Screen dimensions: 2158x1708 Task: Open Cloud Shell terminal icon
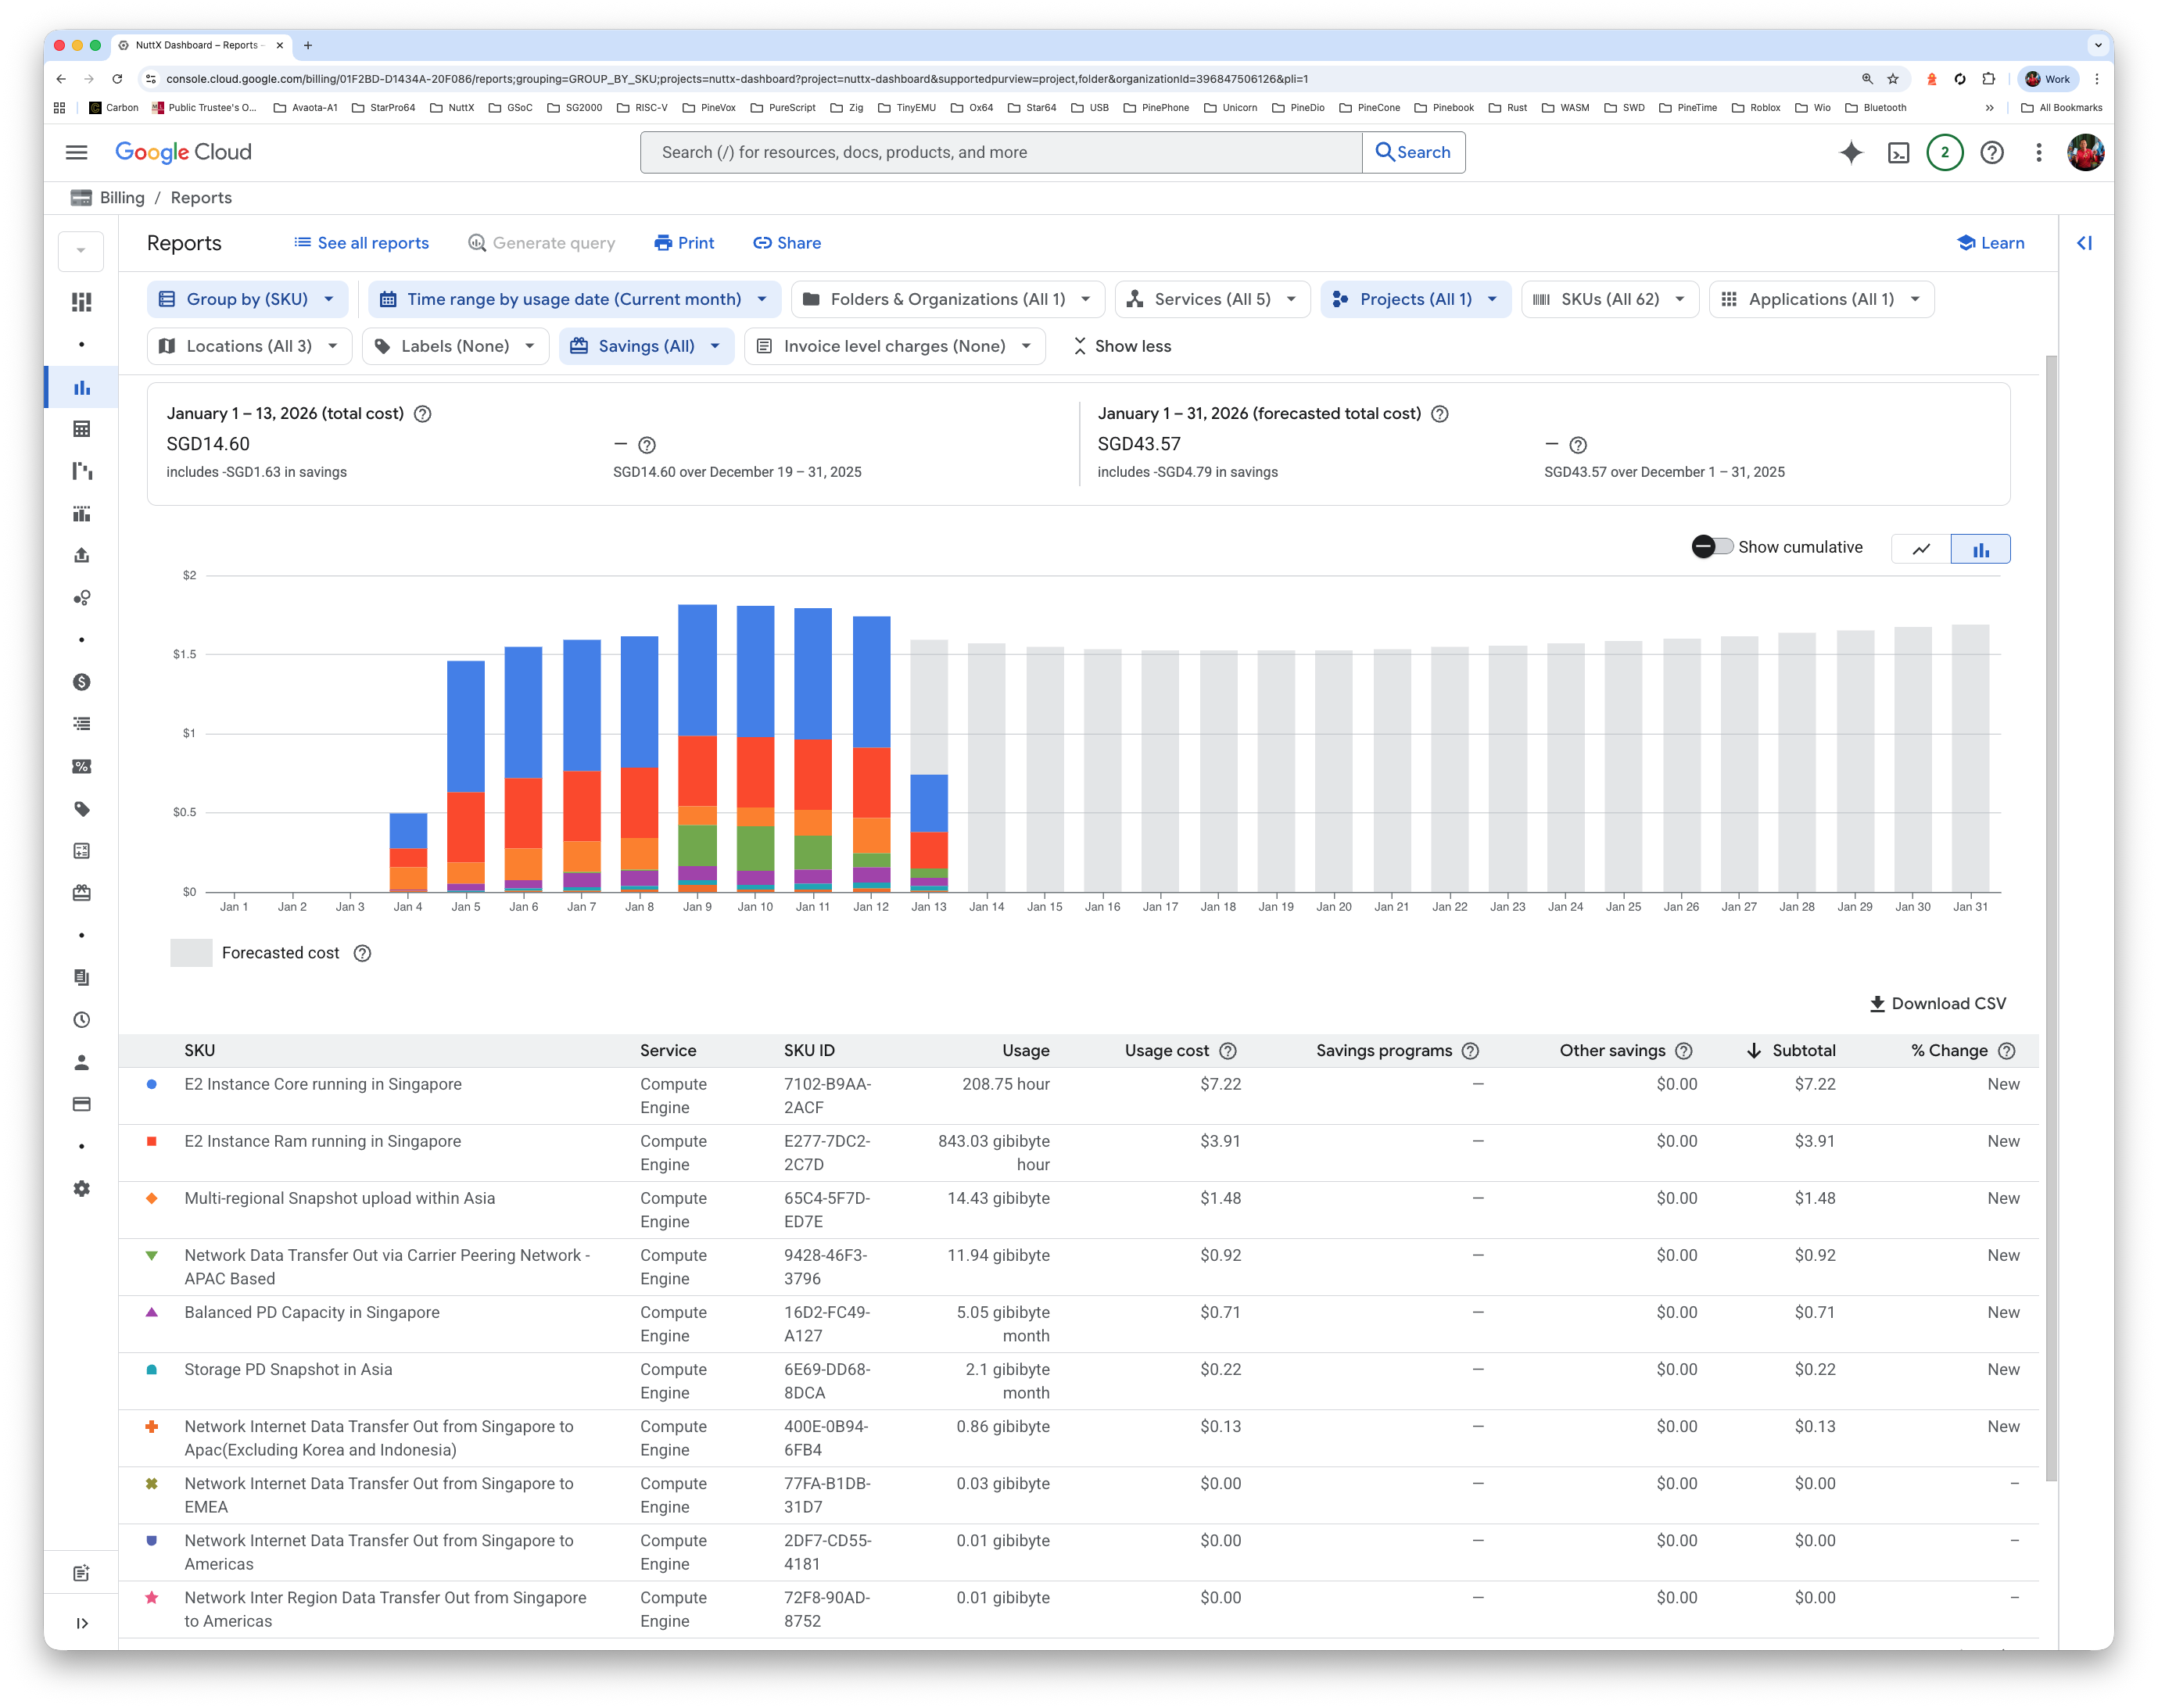[1899, 152]
